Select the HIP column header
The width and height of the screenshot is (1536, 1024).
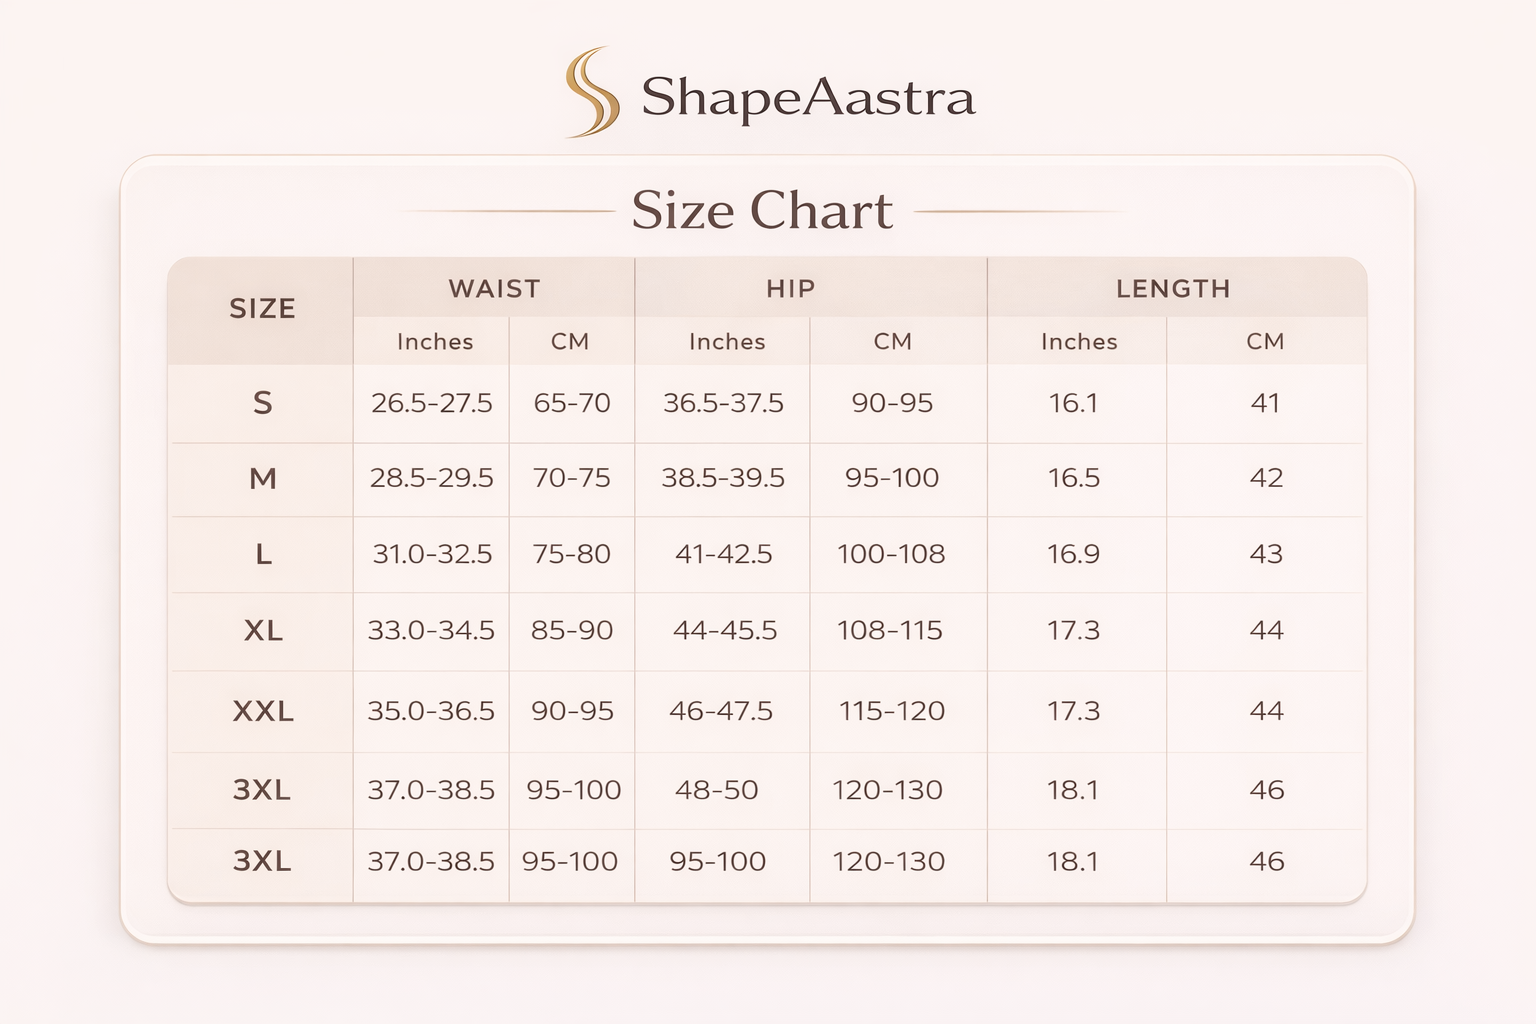(x=790, y=289)
